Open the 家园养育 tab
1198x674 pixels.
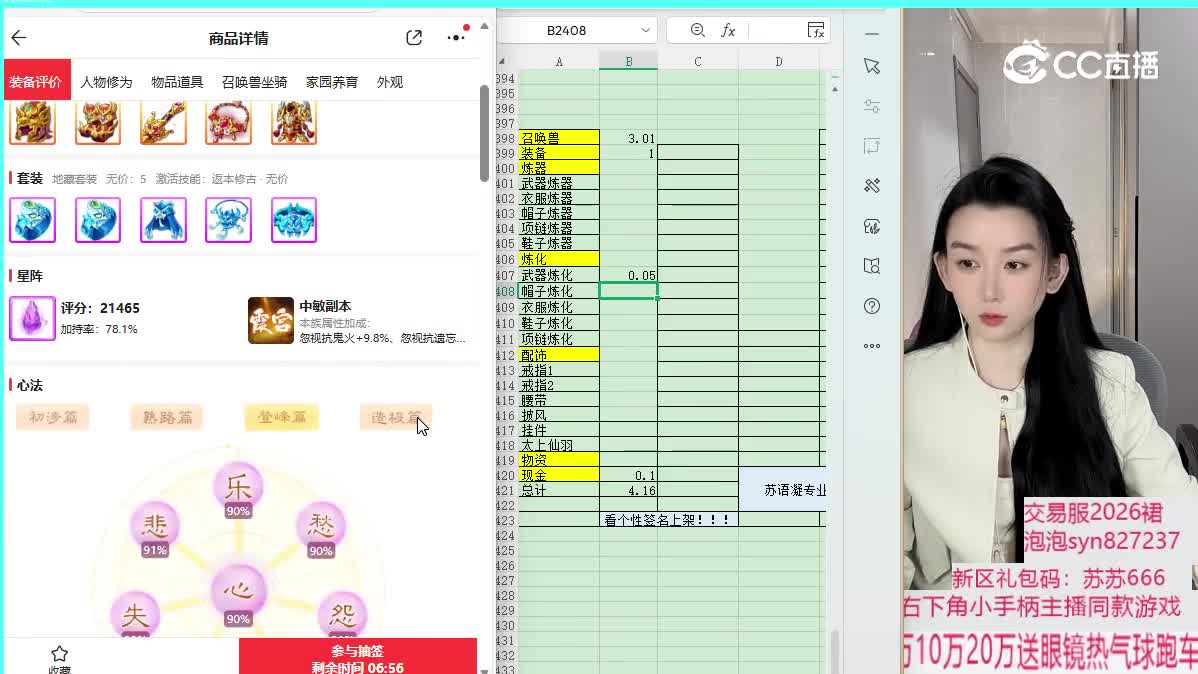click(x=332, y=82)
